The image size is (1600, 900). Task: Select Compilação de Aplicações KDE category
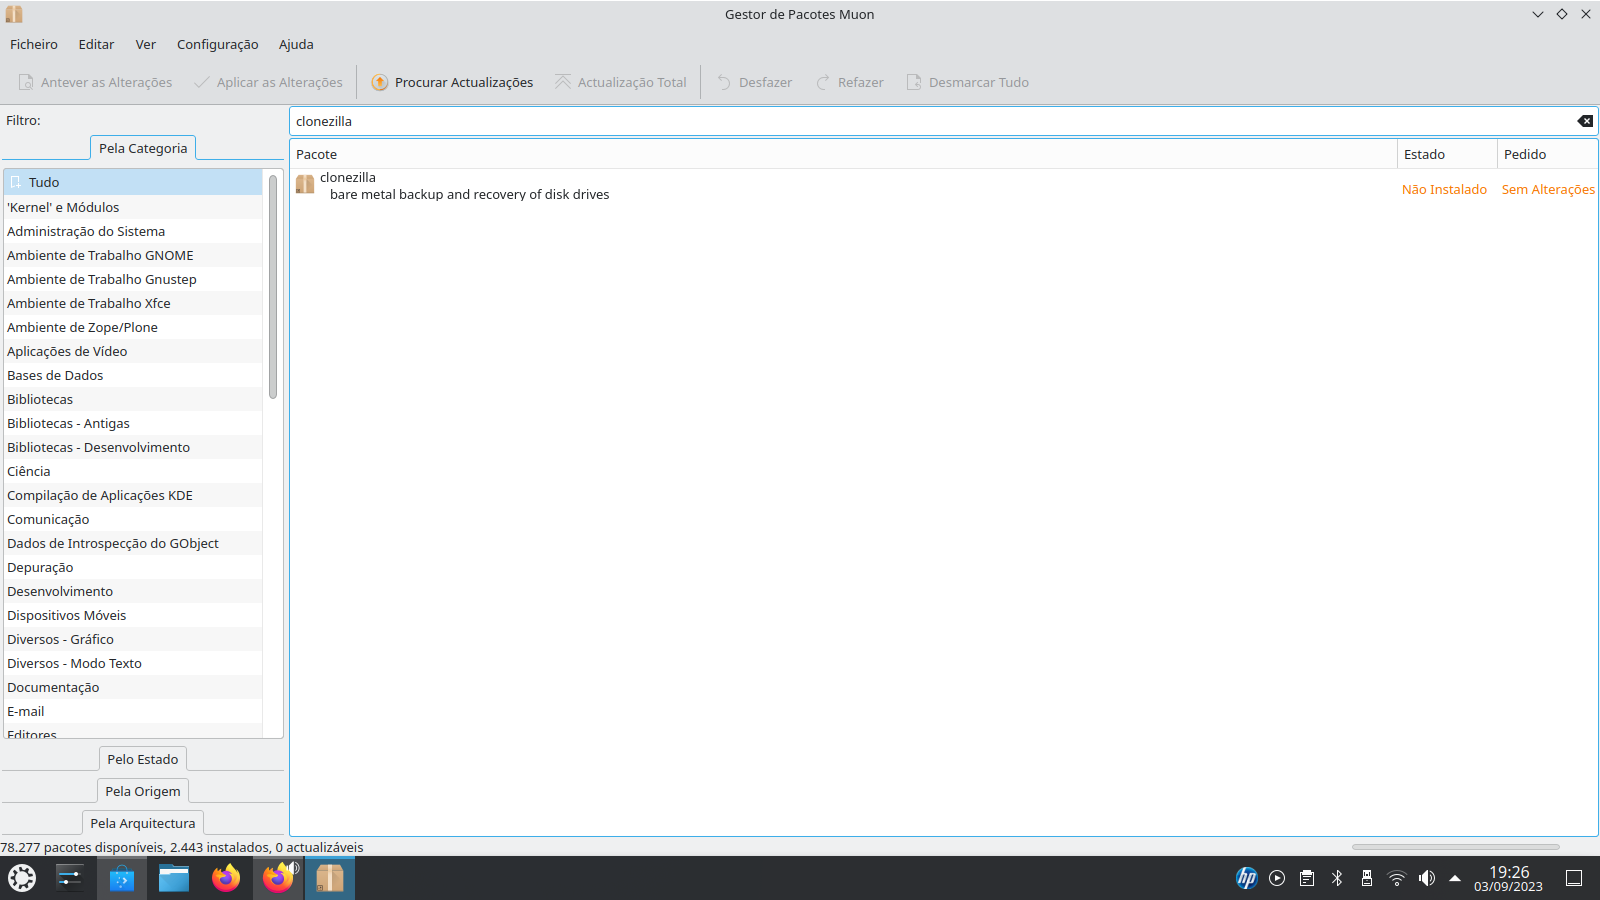point(133,495)
